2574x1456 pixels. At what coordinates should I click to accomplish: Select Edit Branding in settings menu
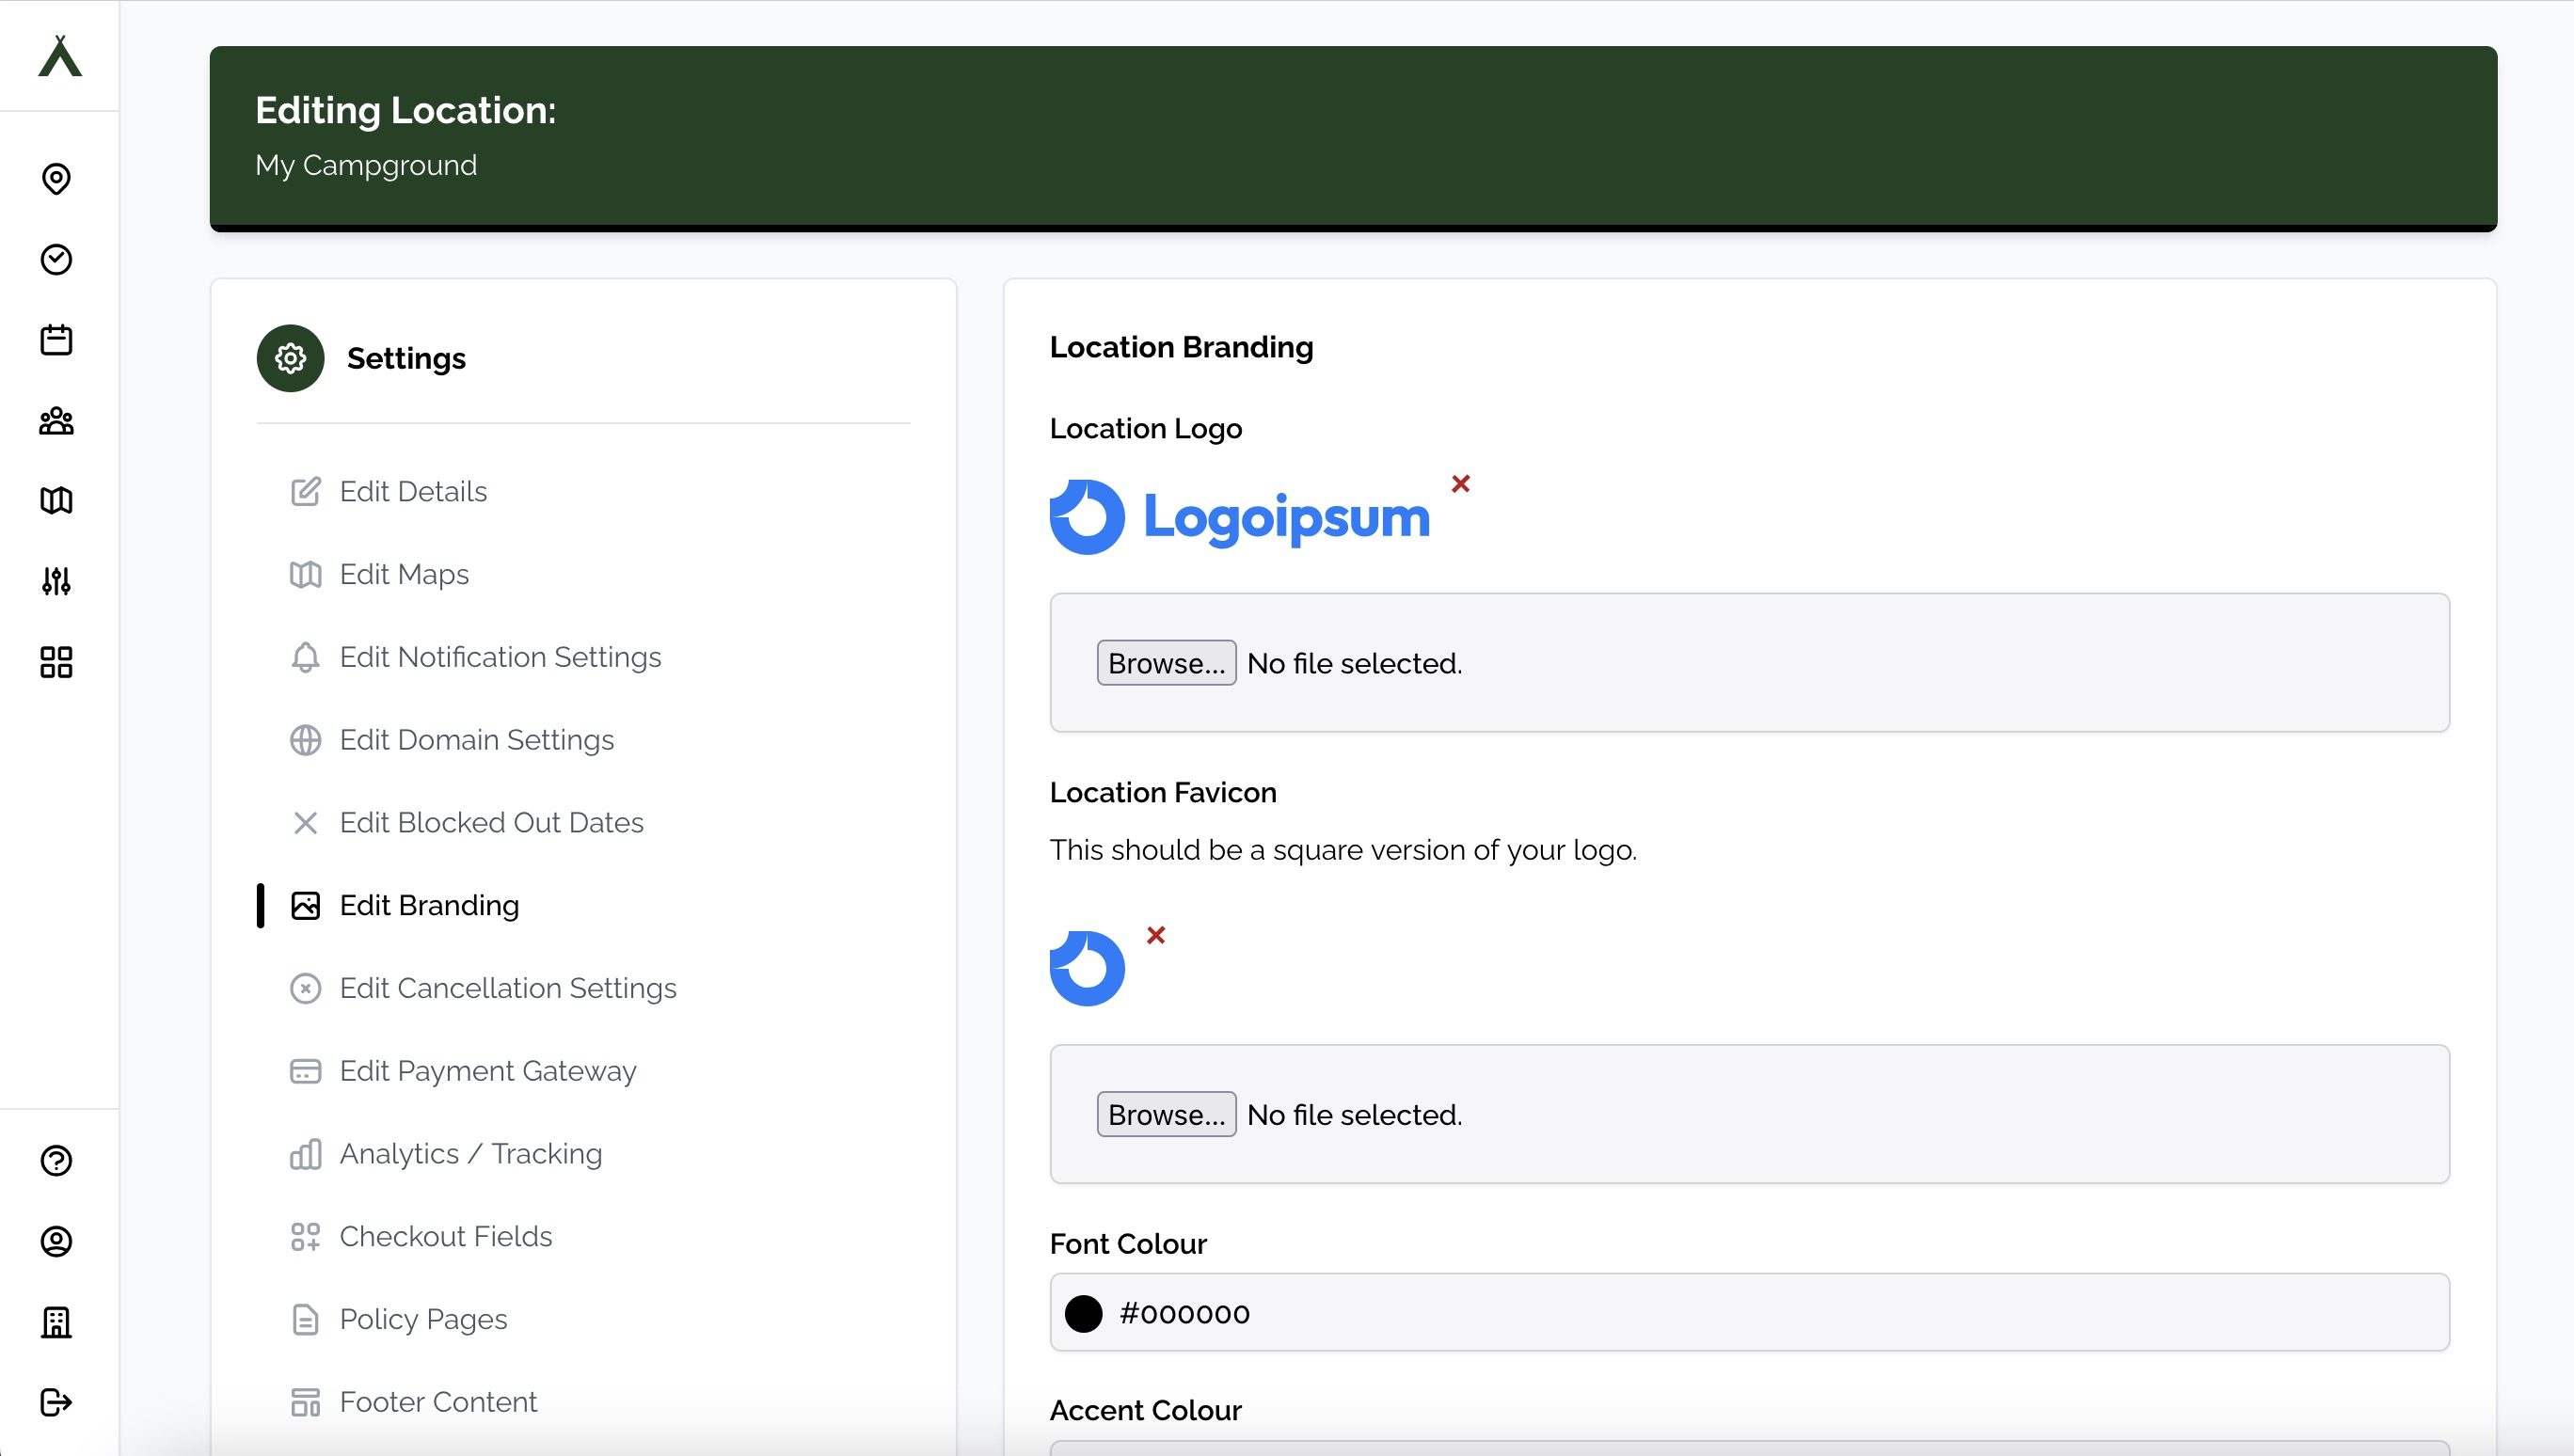pyautogui.click(x=429, y=905)
